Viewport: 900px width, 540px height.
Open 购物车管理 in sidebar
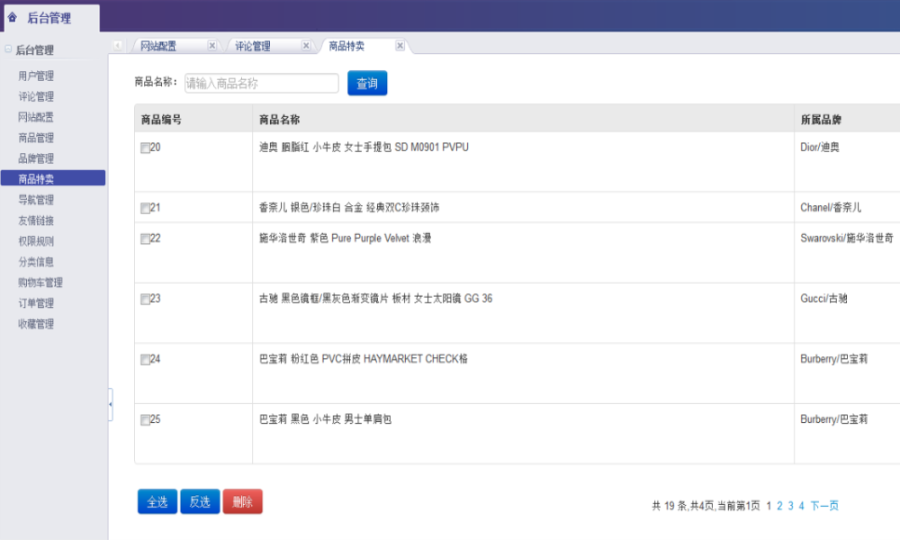click(40, 282)
